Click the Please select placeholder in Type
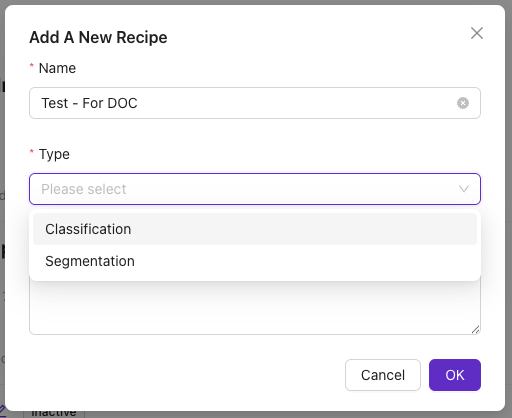 (x=84, y=189)
